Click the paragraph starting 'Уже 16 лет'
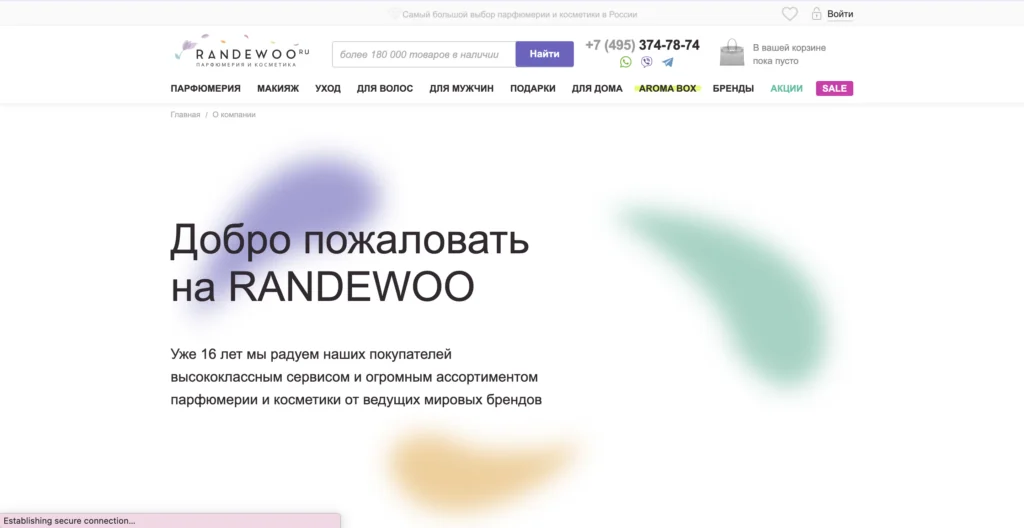This screenshot has width=1024, height=528. coord(356,377)
